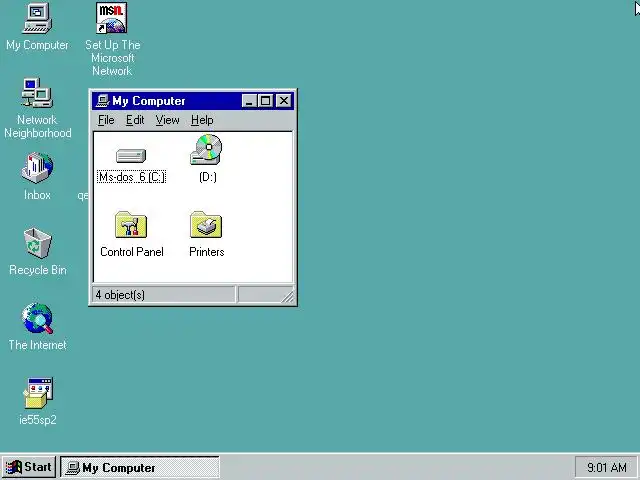The image size is (640, 480).
Task: Select the Recycle Bin icon
Action: coord(37,243)
